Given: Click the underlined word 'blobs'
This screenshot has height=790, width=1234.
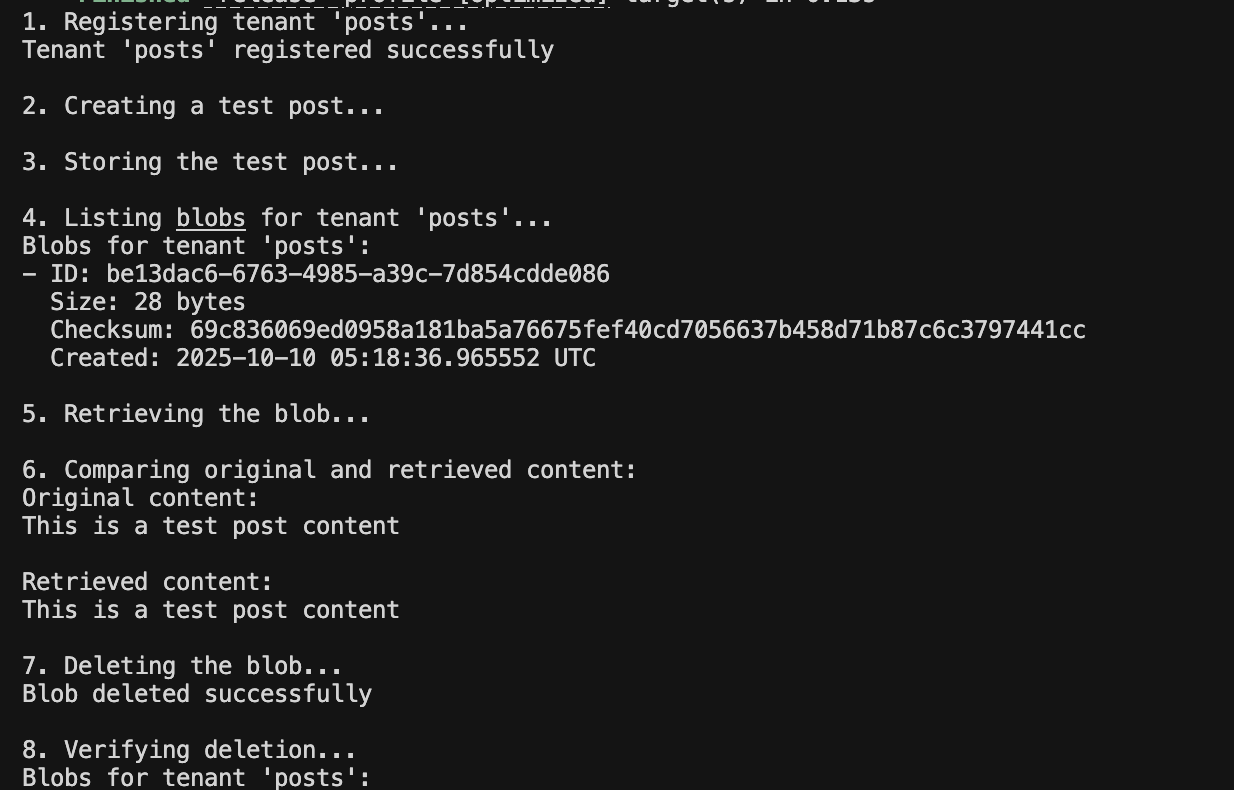Looking at the screenshot, I should 210,218.
